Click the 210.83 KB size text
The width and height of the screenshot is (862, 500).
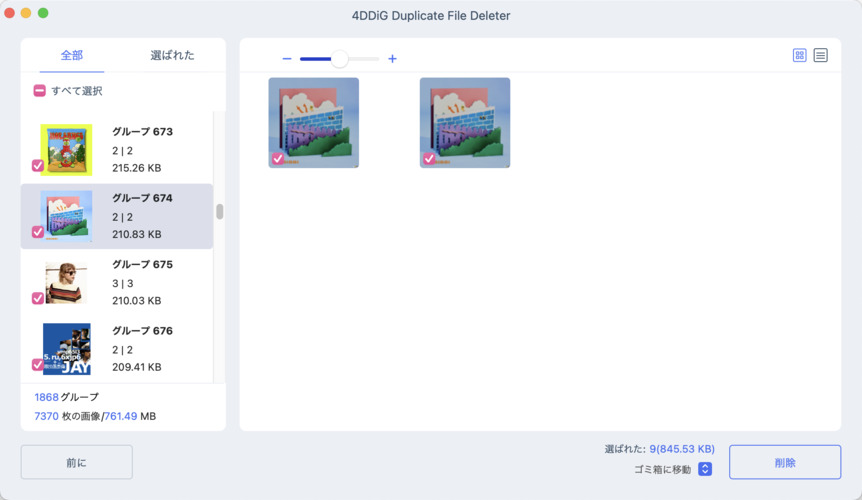tap(137, 235)
